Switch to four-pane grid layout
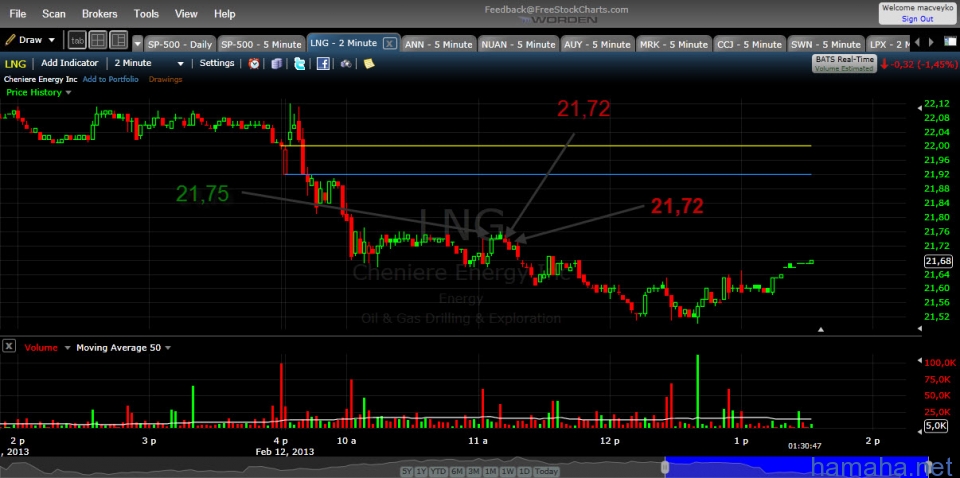 pyautogui.click(x=98, y=40)
